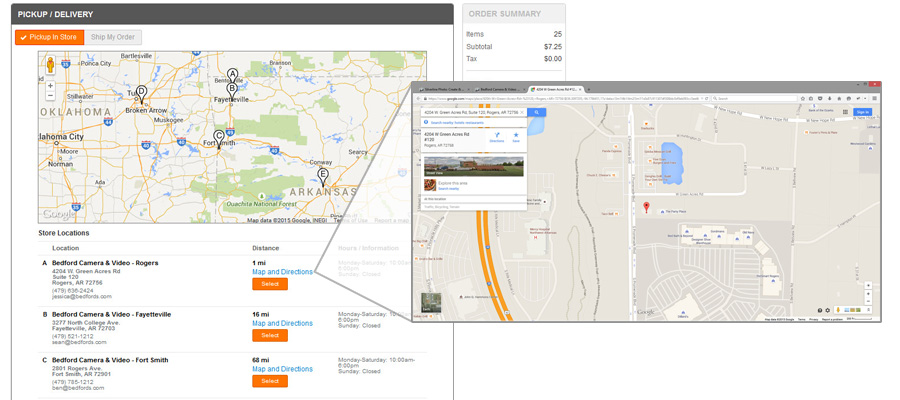Screen dimensions: 900x400
Task: Click map marker B at Fayetteville
Action: [232, 91]
